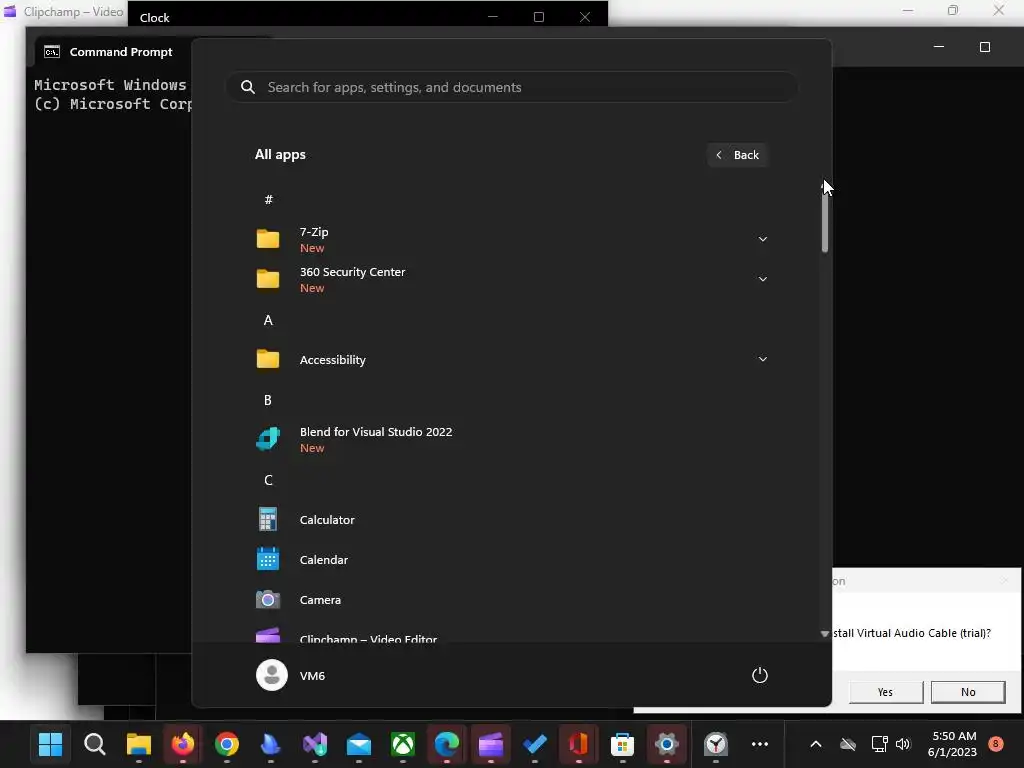Click the scrollbar down arrow in All apps

tap(824, 633)
